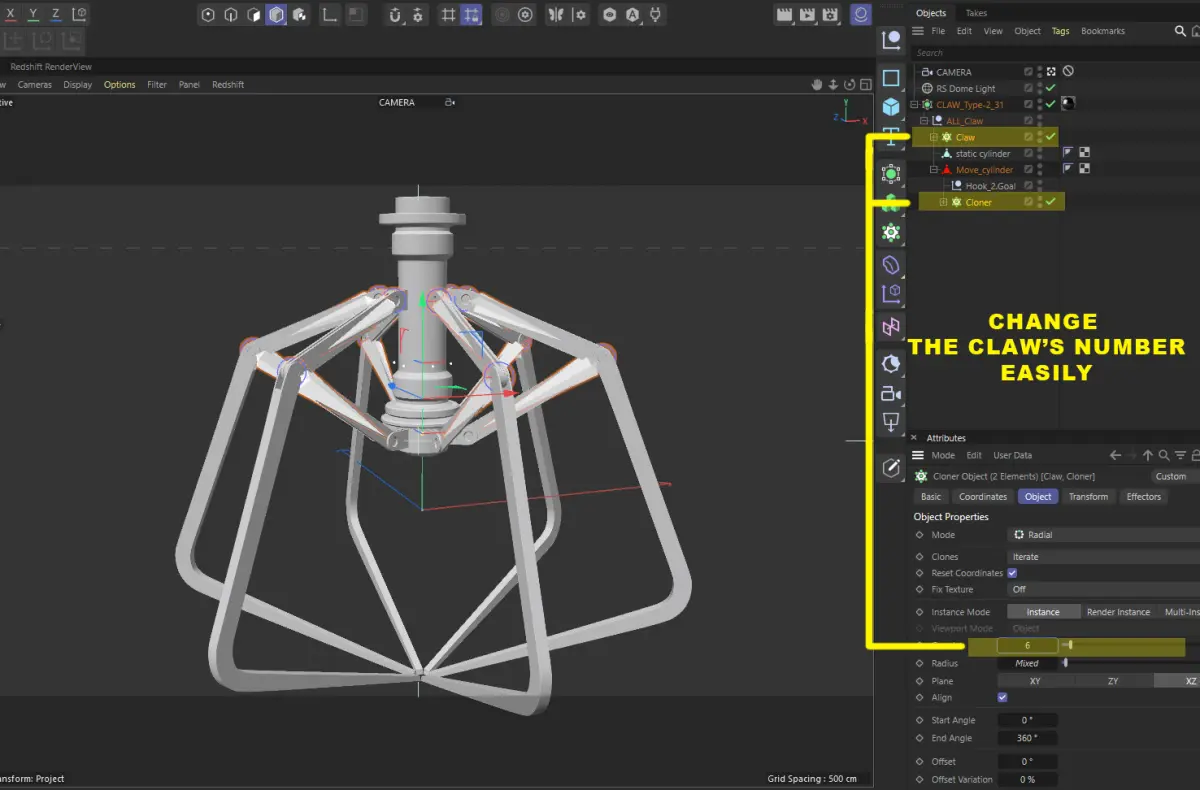Toggle CLAW_Type-2_31 enable checkmark

pos(1050,104)
